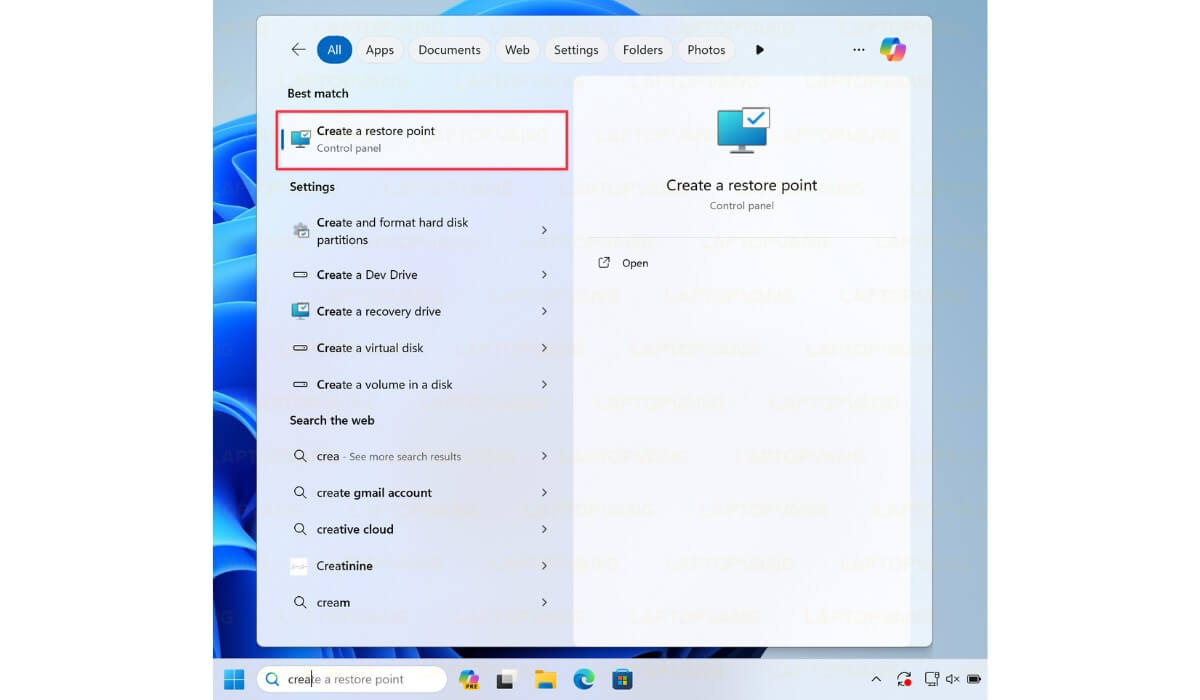Search the web for creative cloud
Viewport: 1200px width, 700px height.
(422, 529)
